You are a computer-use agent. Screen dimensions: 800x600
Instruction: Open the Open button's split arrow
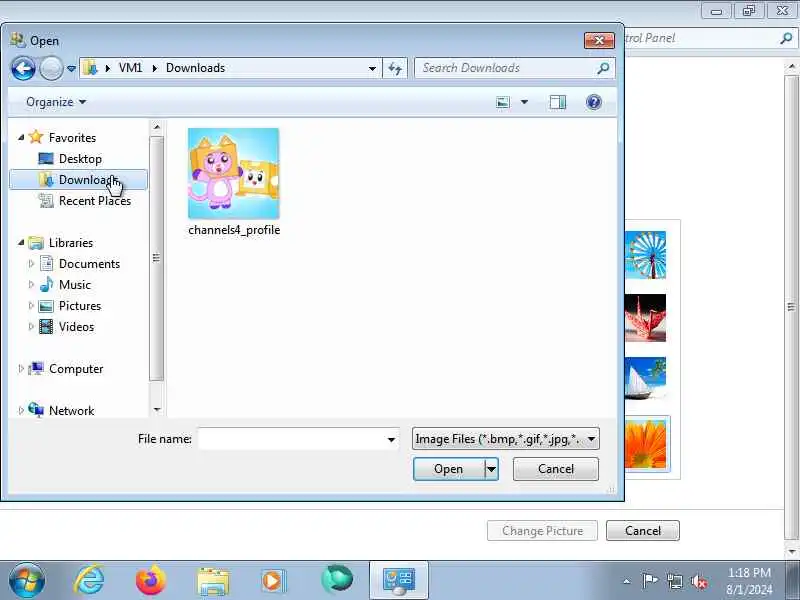click(x=491, y=469)
